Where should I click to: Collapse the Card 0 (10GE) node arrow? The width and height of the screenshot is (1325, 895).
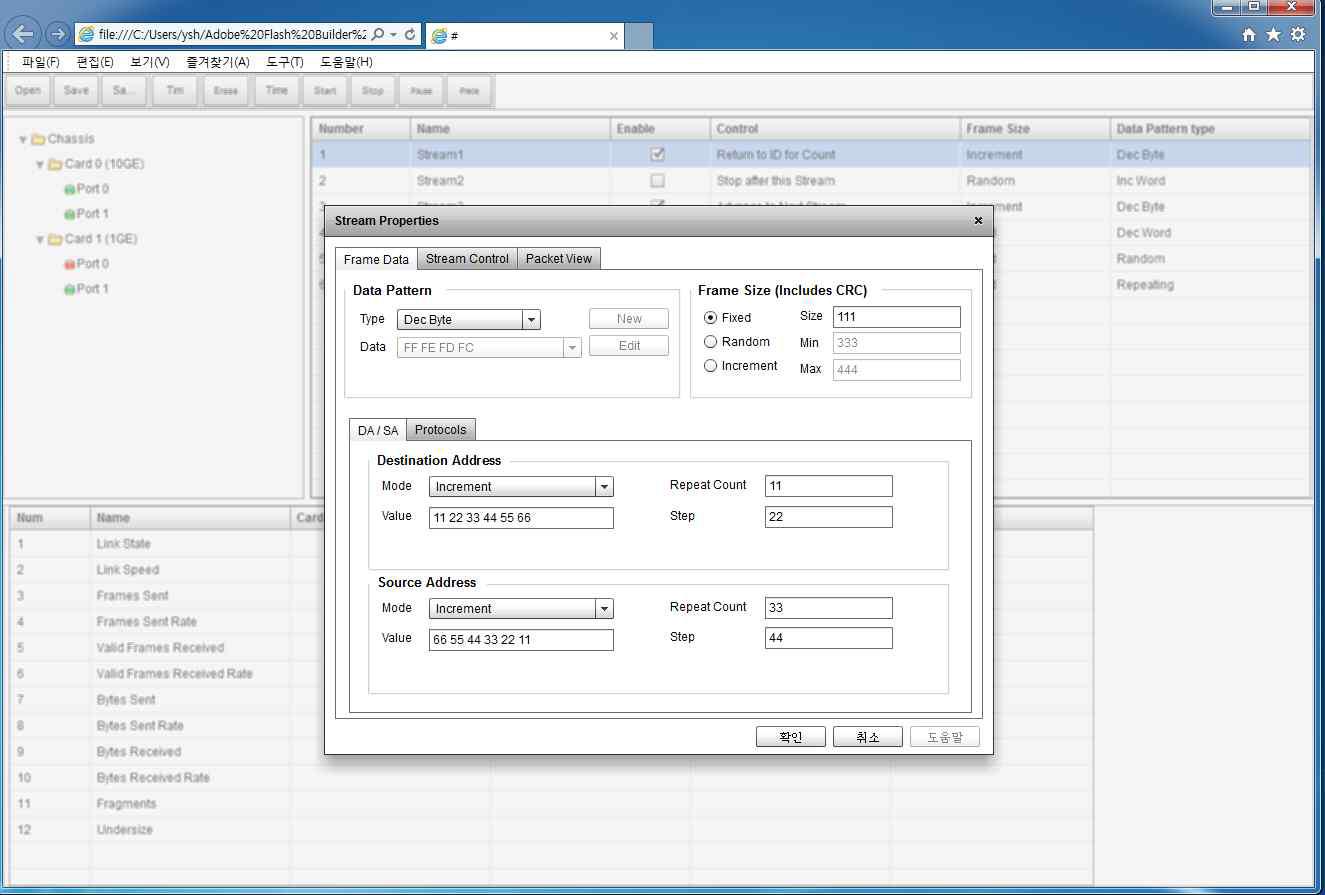click(40, 165)
